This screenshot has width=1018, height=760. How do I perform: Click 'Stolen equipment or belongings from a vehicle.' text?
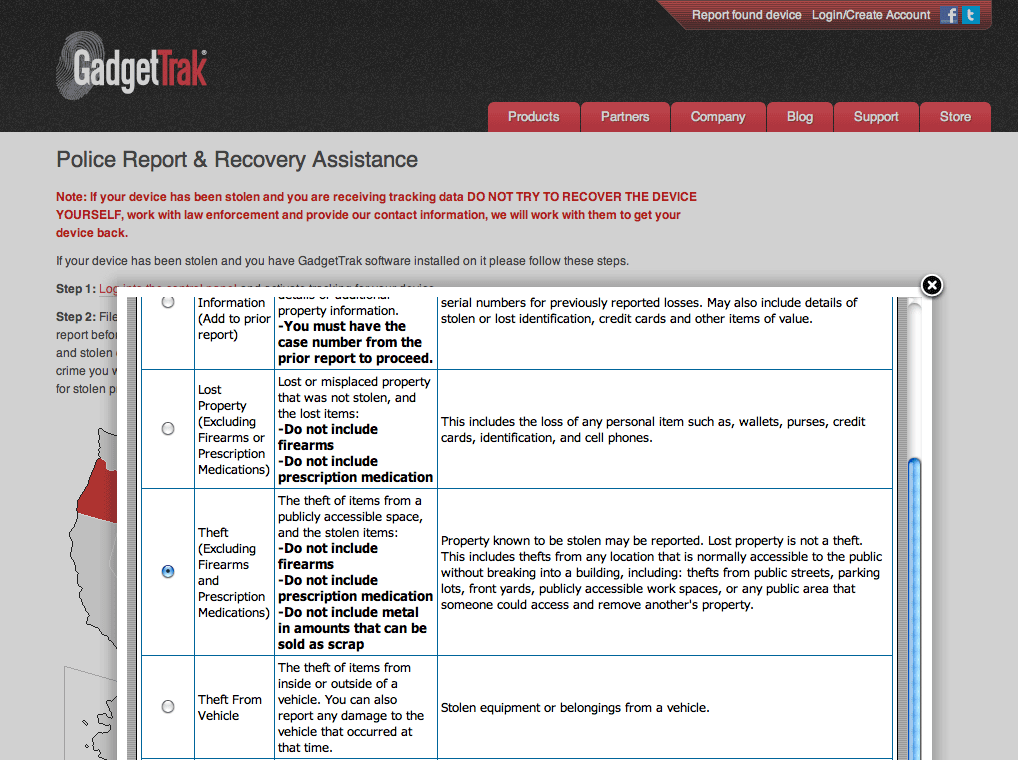pyautogui.click(x=575, y=707)
